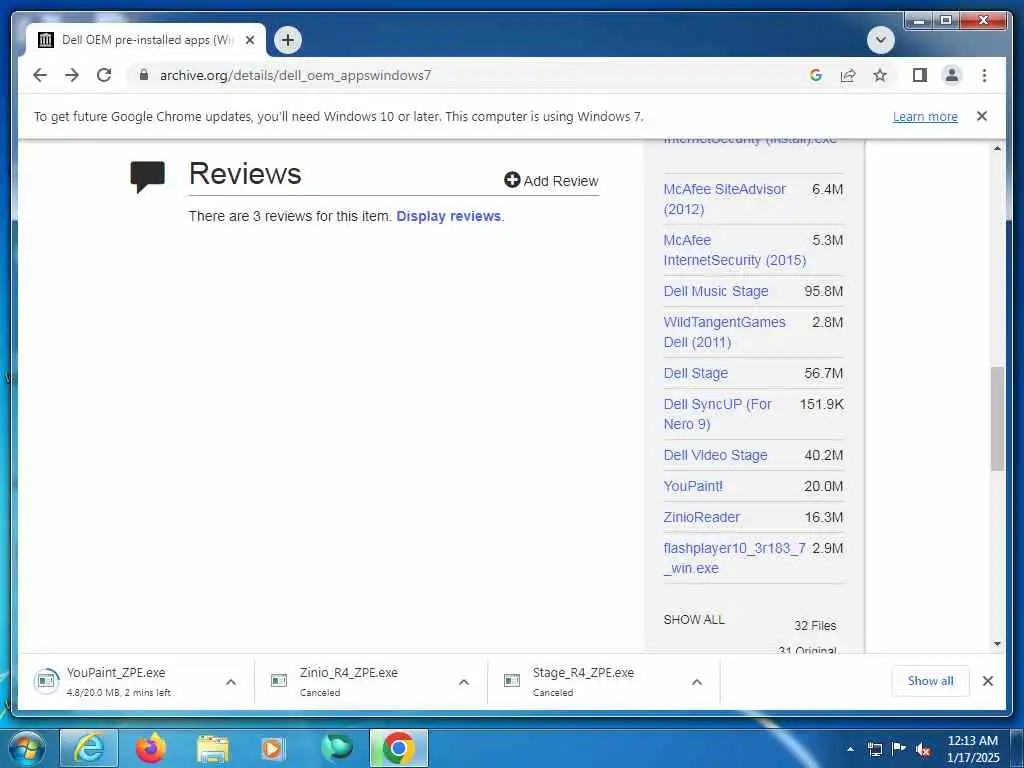Open the Windows Start menu
1024x768 pixels.
click(27, 748)
